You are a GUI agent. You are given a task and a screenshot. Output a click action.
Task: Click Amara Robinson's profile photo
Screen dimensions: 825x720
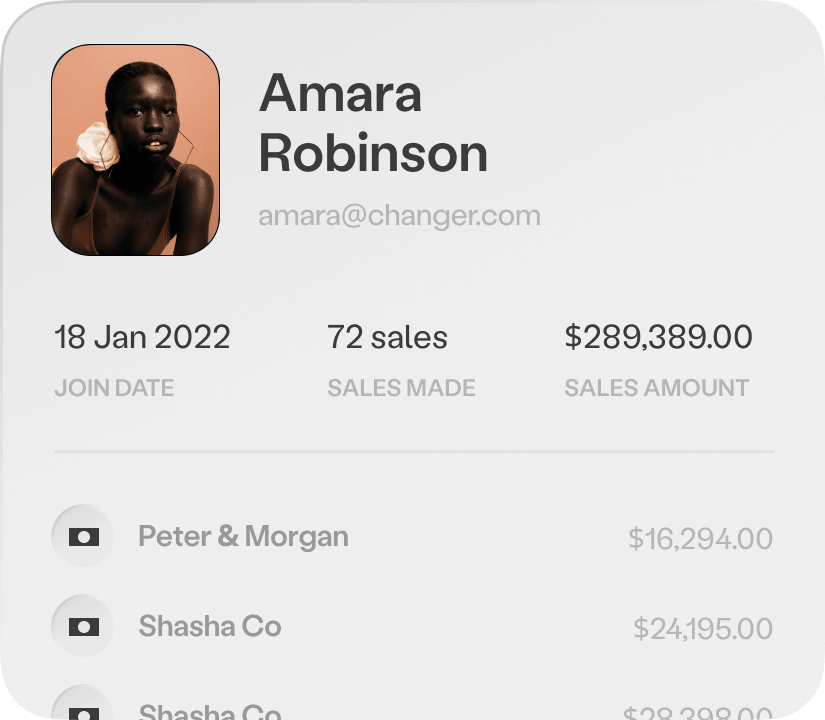(x=135, y=150)
